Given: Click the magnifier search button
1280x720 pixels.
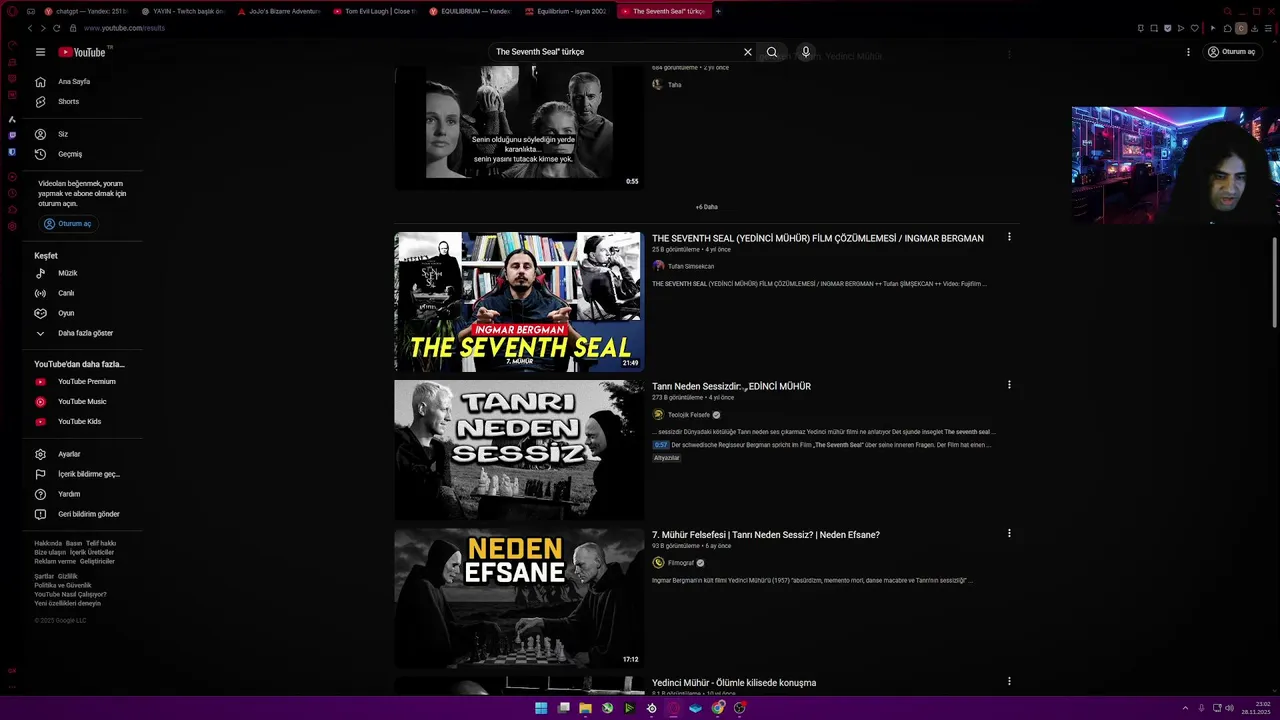Looking at the screenshot, I should click(x=772, y=52).
